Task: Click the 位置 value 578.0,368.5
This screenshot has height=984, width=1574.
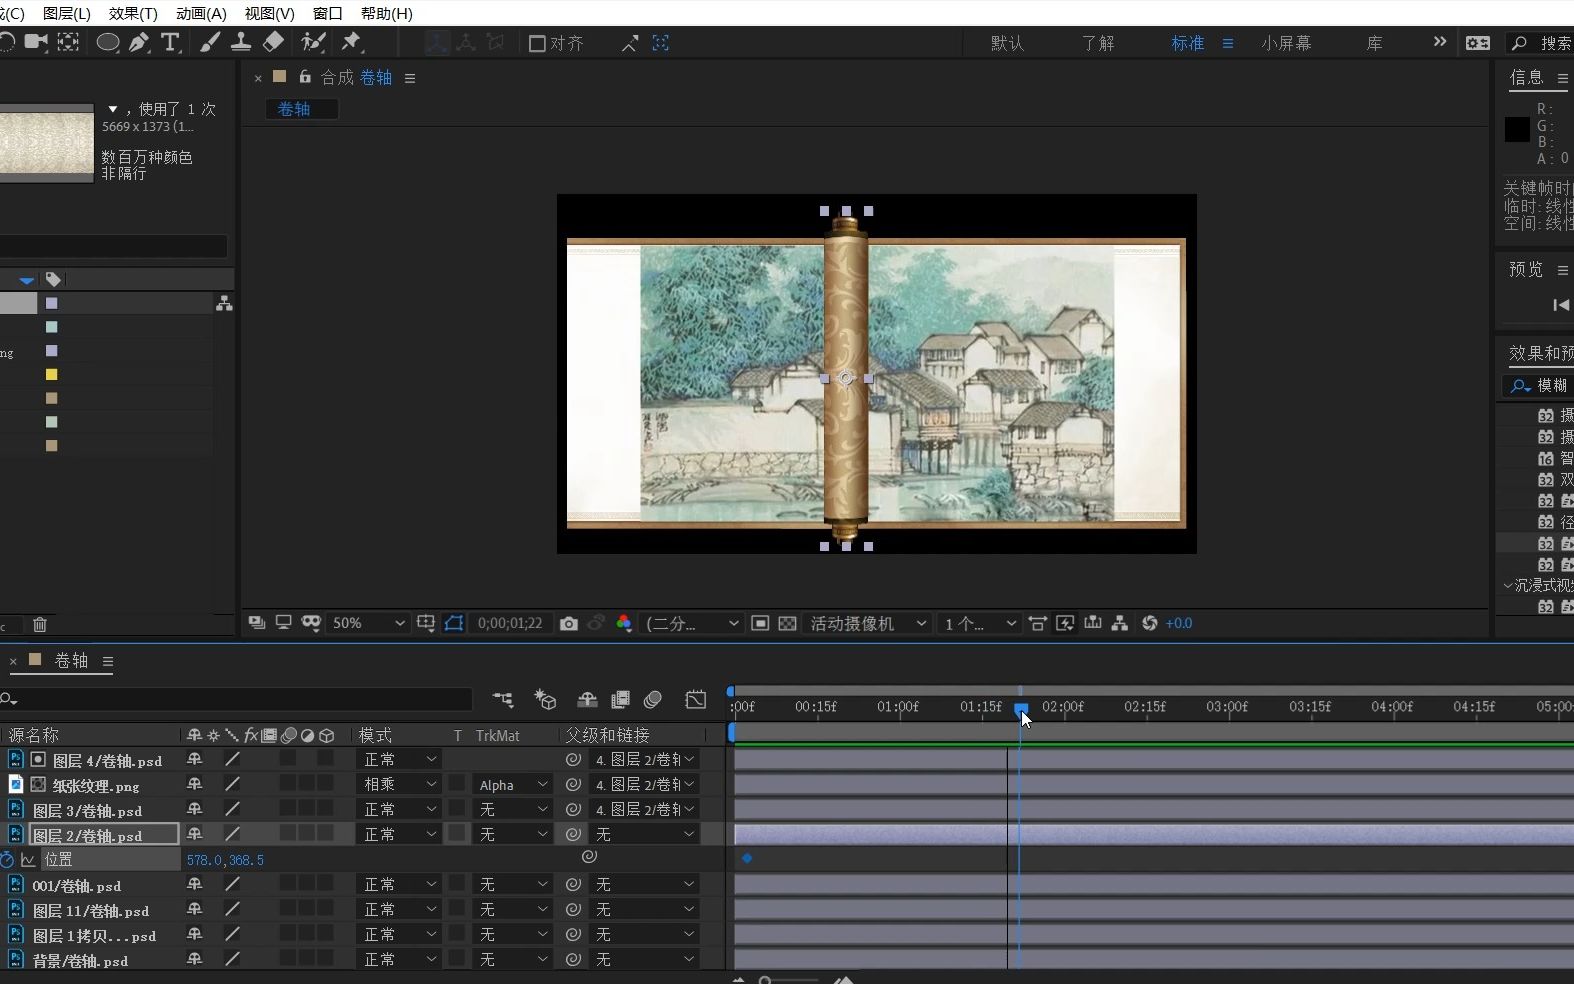Action: 225,860
